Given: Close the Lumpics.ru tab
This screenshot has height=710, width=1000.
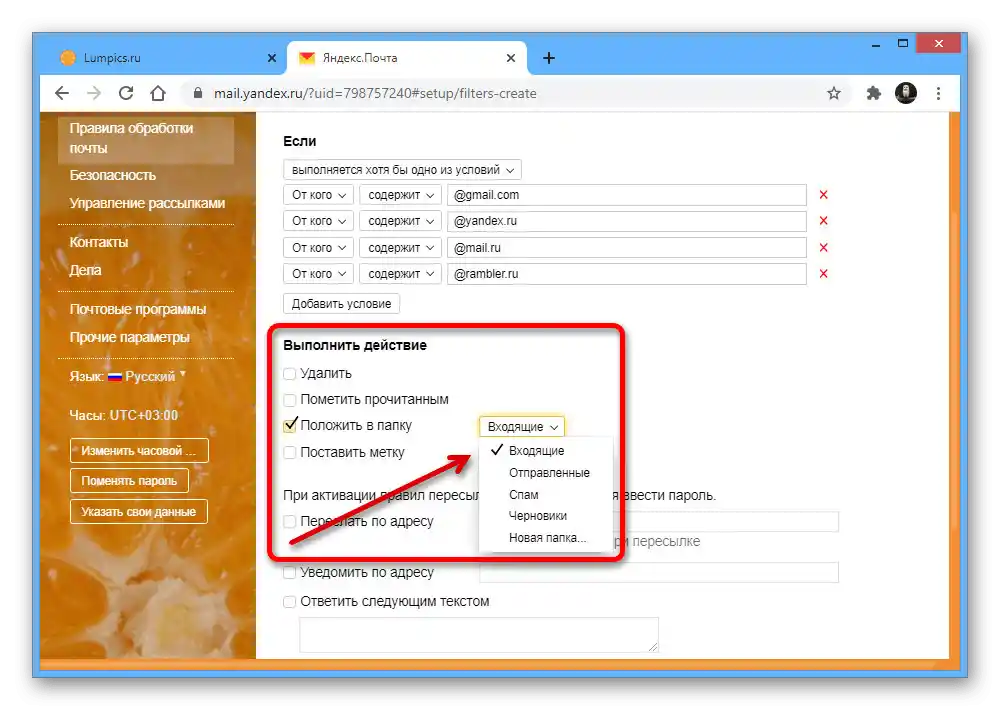Looking at the screenshot, I should [x=272, y=58].
